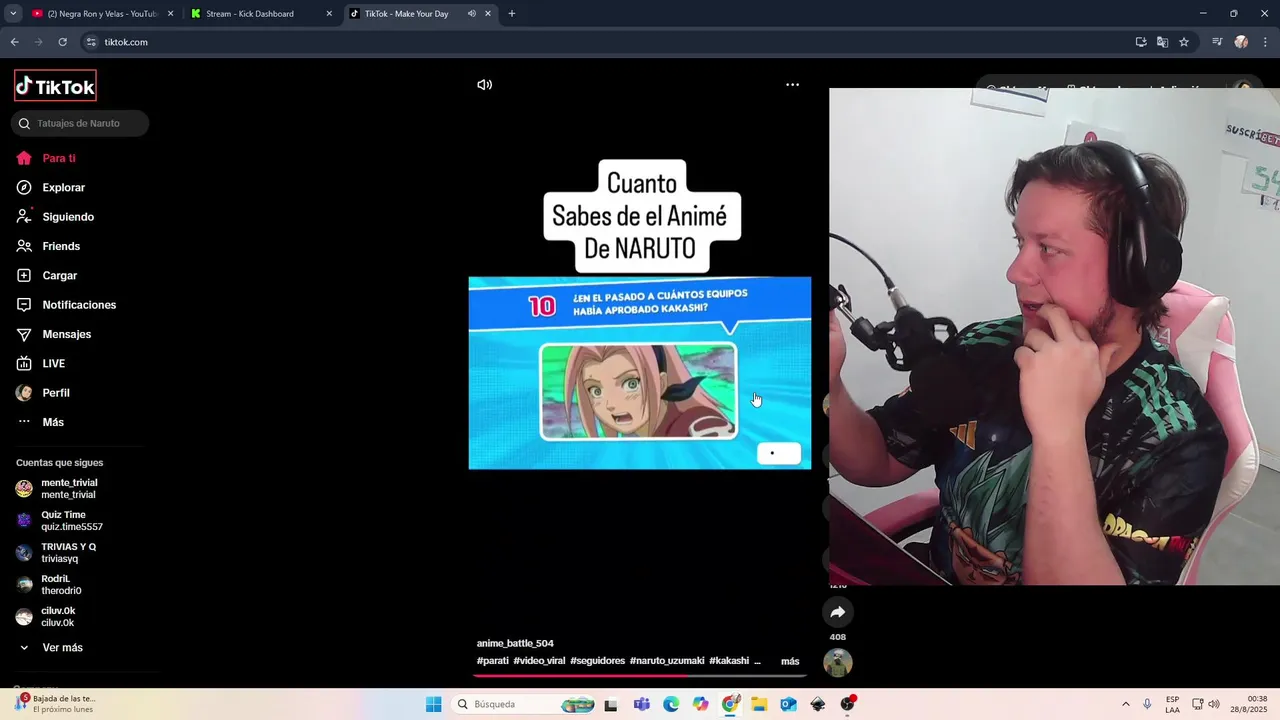
Task: Show hidden system tray icons
Action: 1125,704
